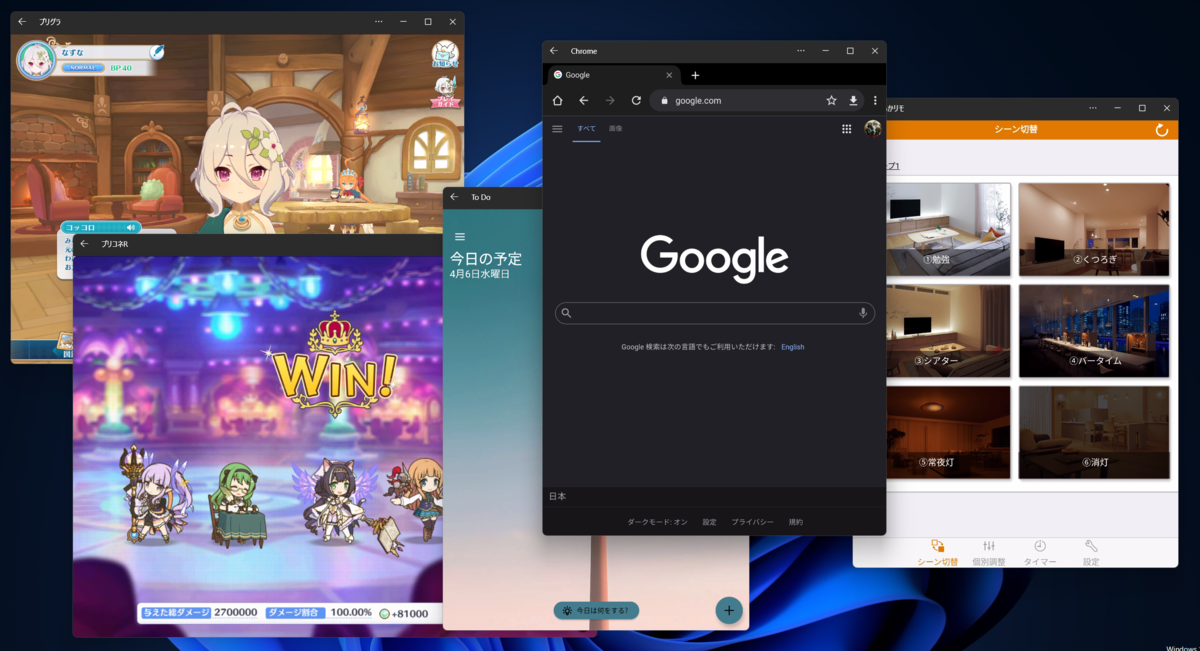The height and width of the screenshot is (651, 1200).
Task: Click Chrome's forward navigation arrow
Action: (x=610, y=100)
